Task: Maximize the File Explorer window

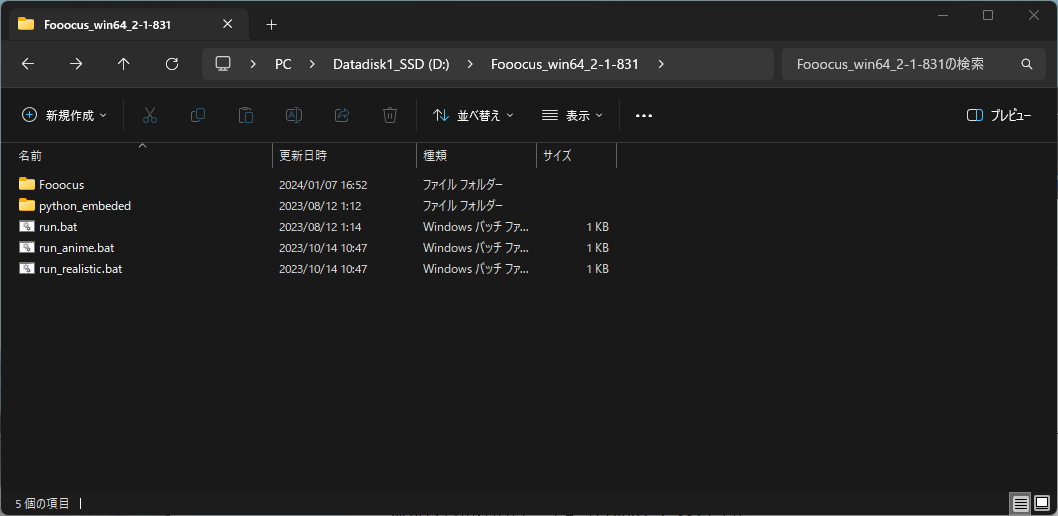Action: tap(988, 15)
